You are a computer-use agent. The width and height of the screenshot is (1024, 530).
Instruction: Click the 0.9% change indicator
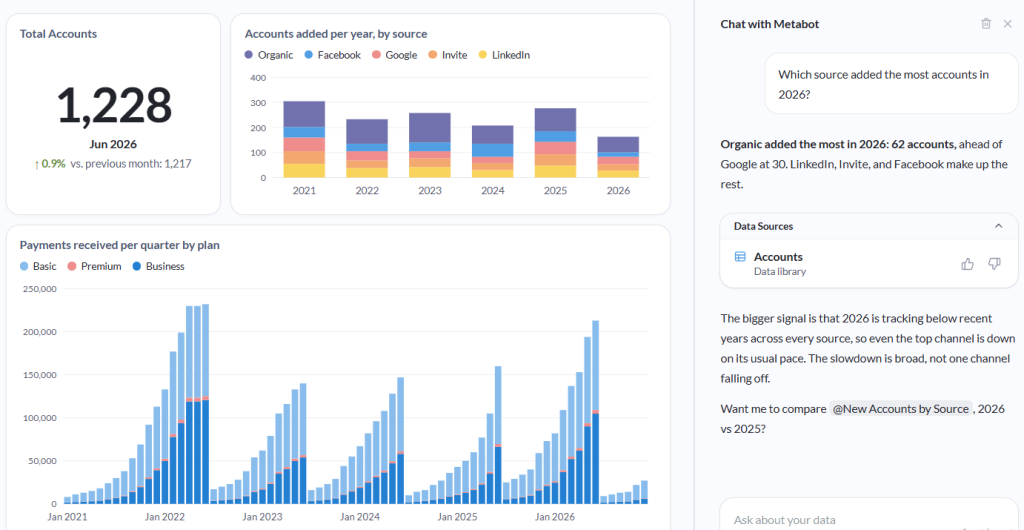pyautogui.click(x=49, y=164)
